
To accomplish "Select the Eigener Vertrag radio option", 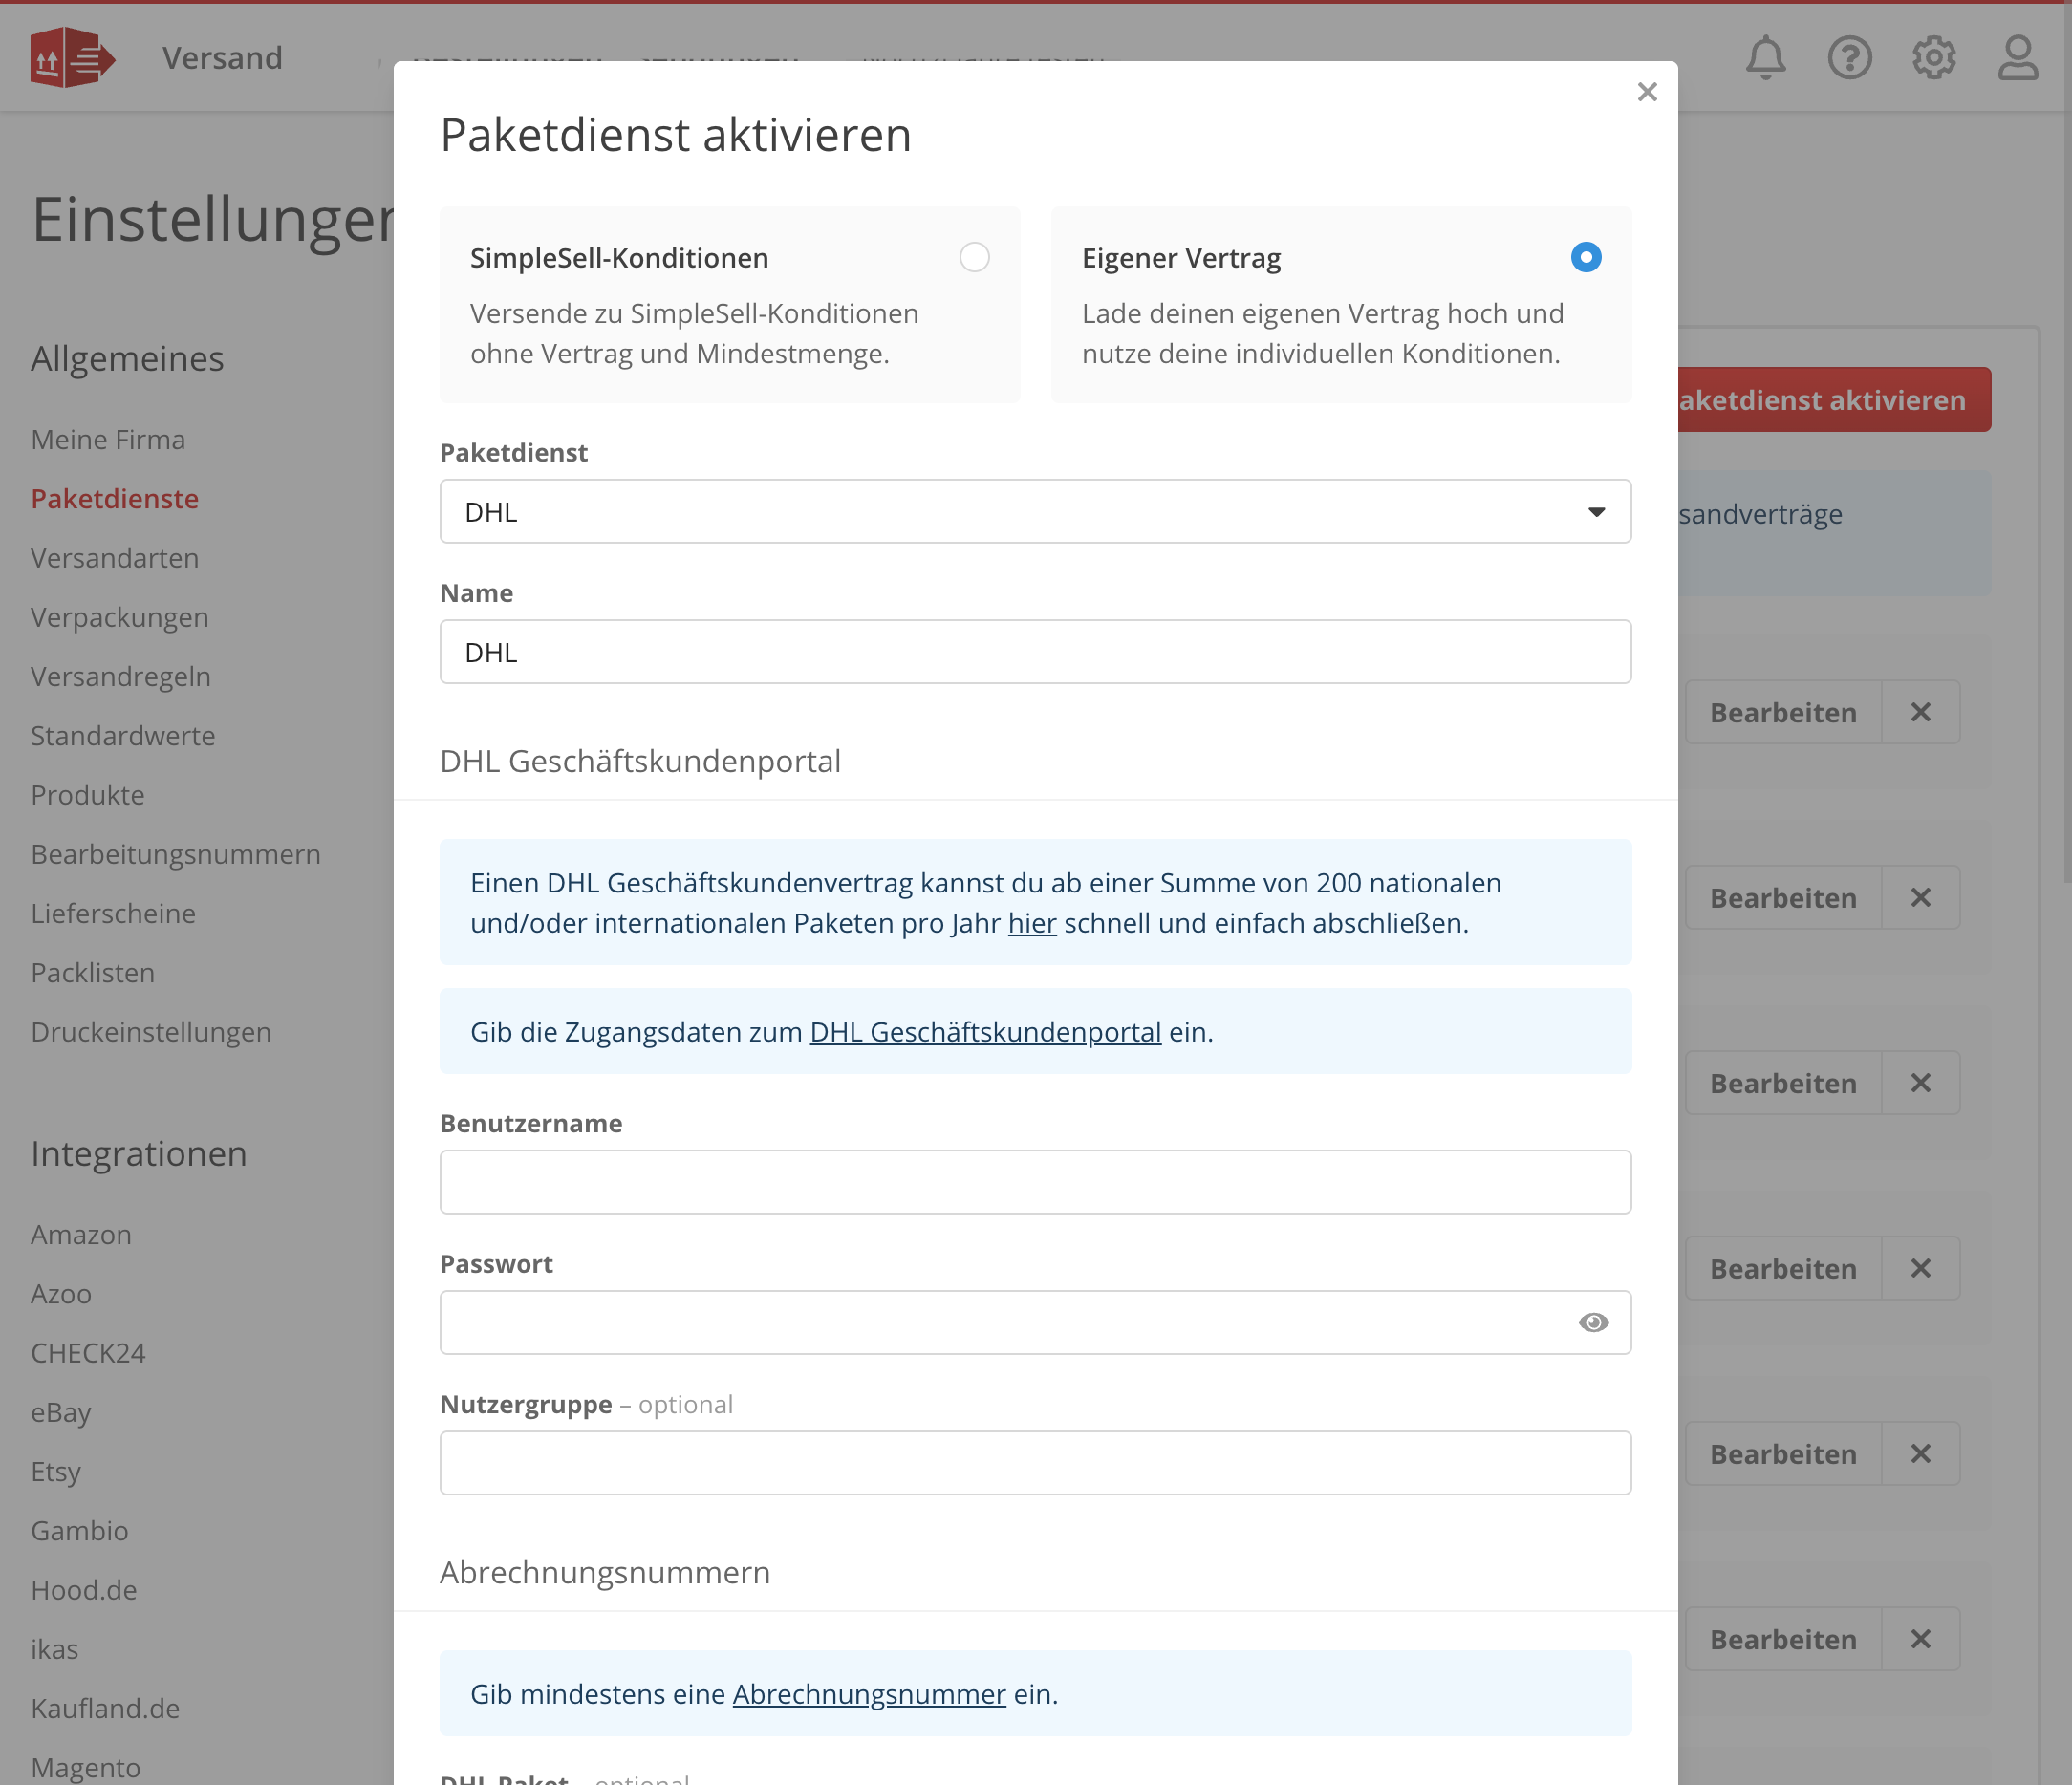I will 1585,257.
